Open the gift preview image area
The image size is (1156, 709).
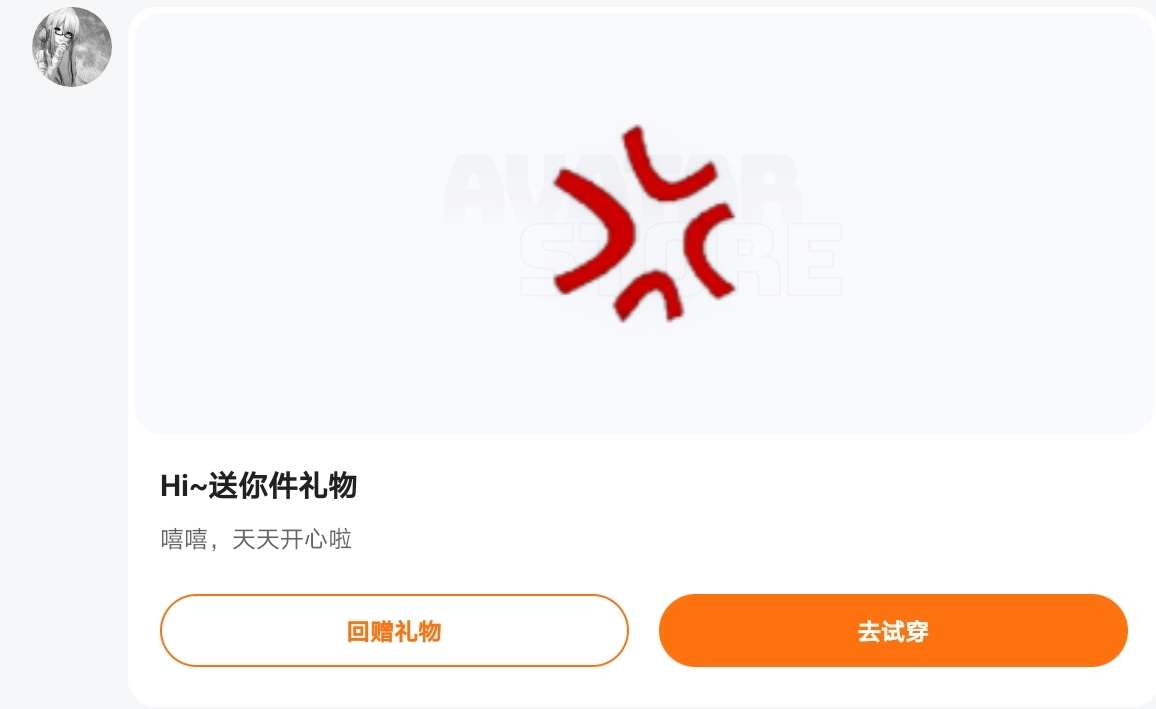click(643, 223)
